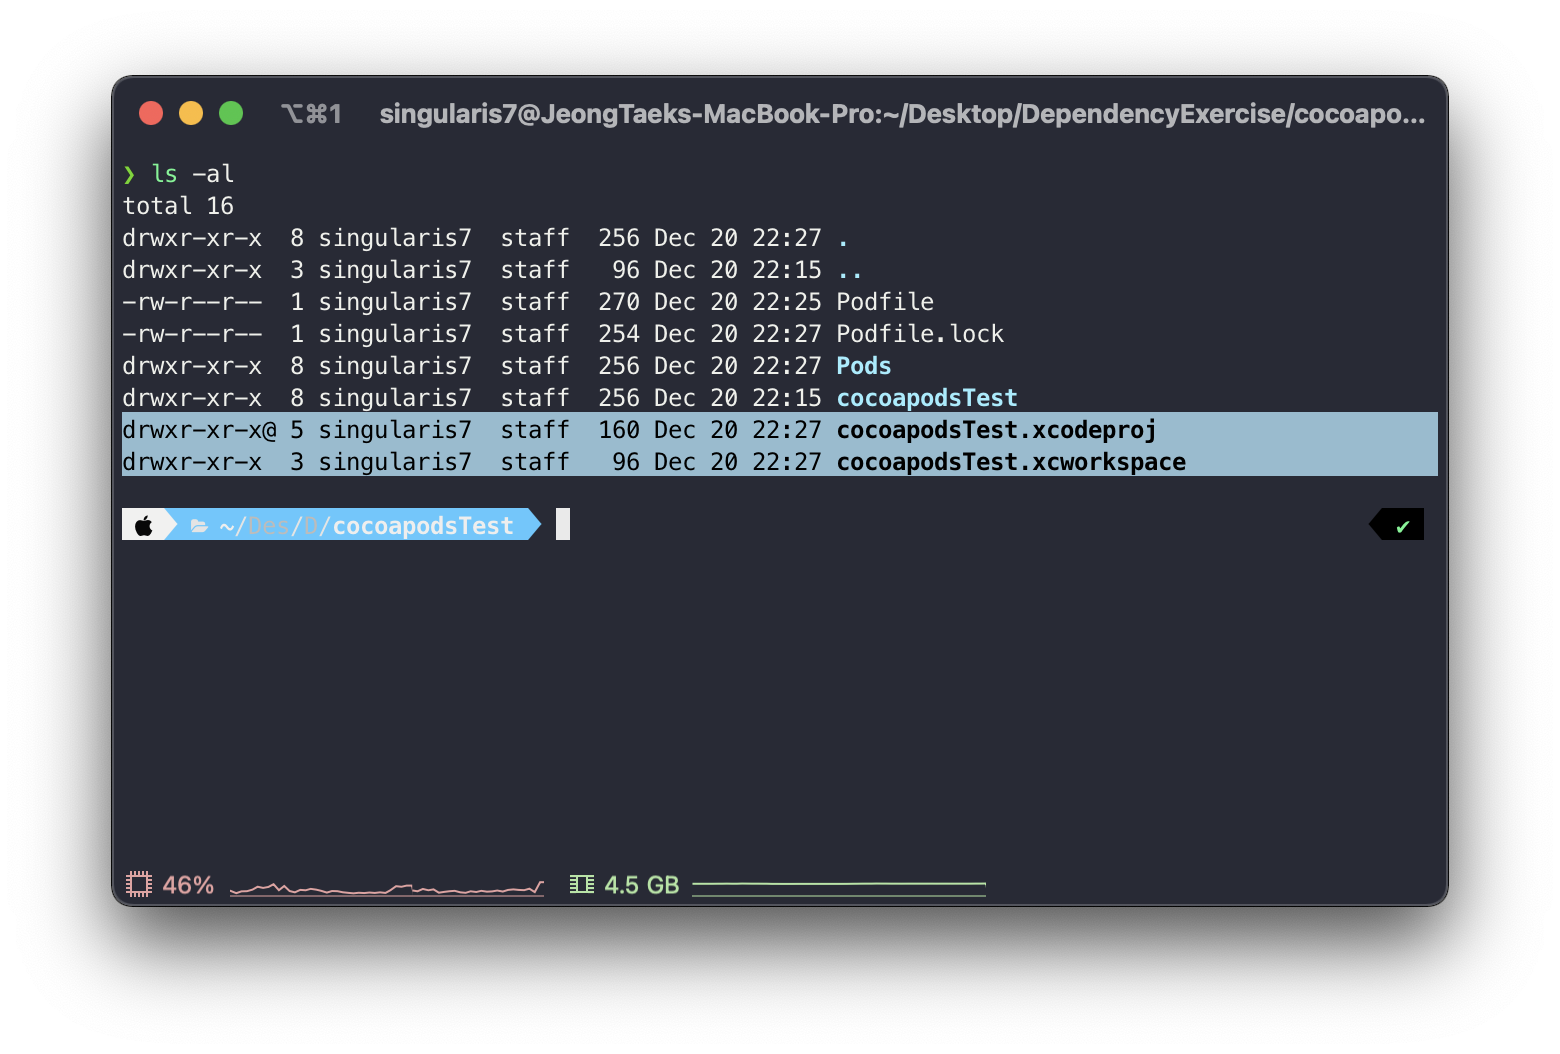Click the 'ls -al' command text
1560x1054 pixels.
[193, 174]
